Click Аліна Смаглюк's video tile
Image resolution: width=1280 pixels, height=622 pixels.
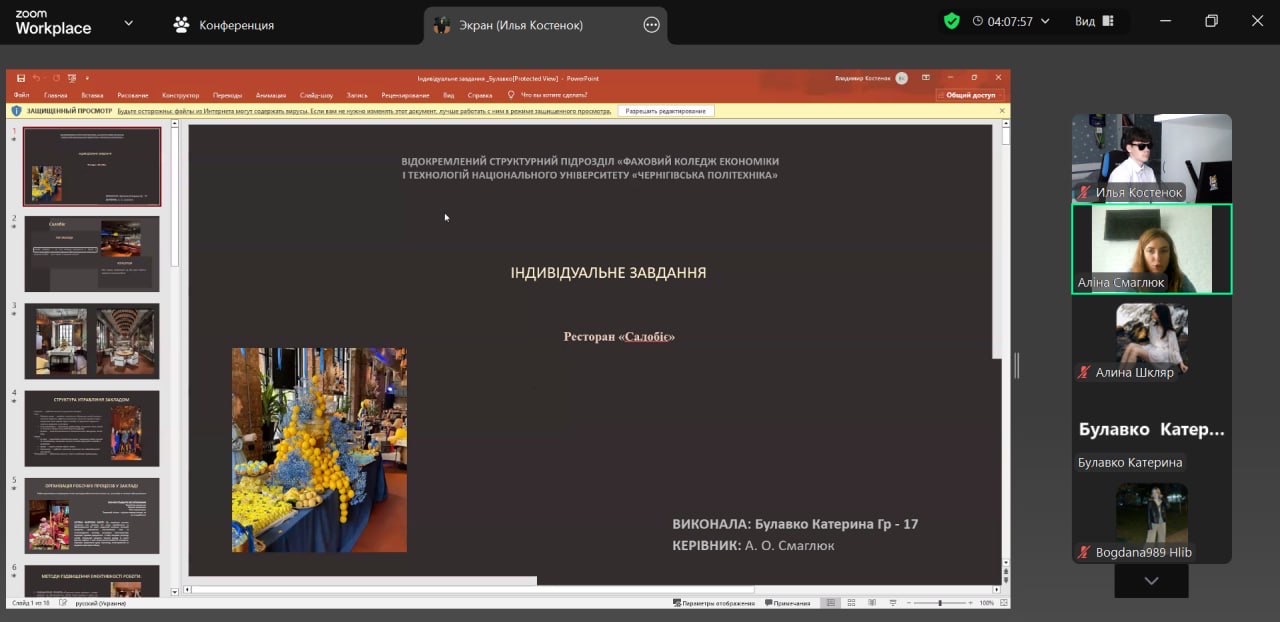(1152, 249)
